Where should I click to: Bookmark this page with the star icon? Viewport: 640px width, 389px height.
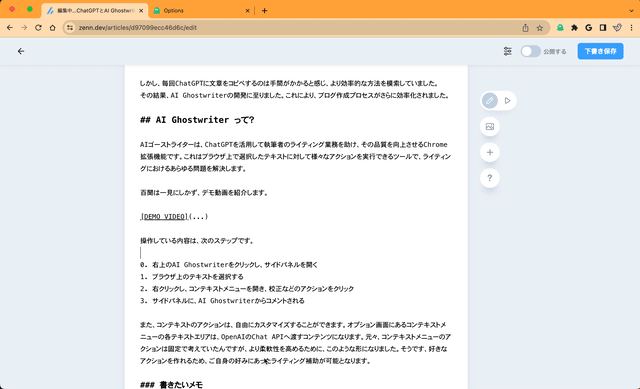[x=540, y=28]
